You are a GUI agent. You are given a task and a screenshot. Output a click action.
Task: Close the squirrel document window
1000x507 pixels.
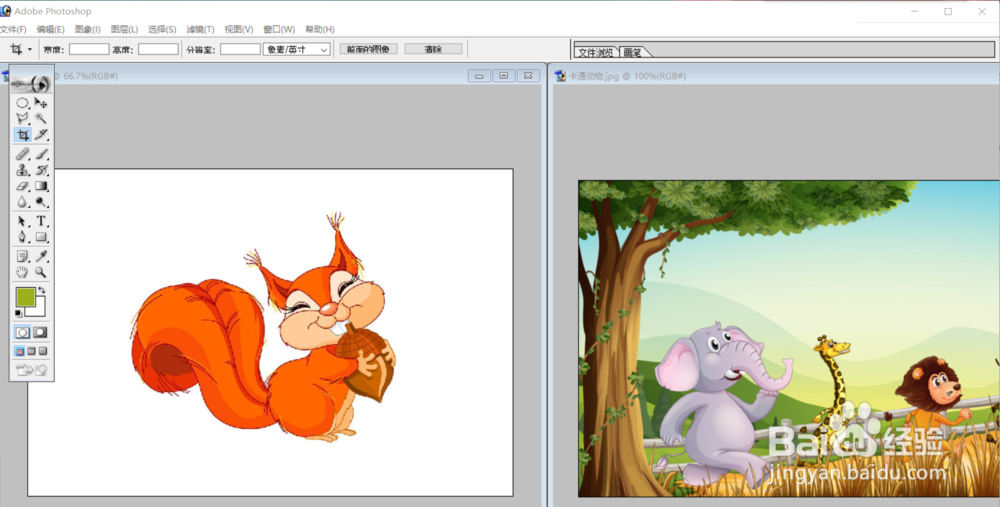pyautogui.click(x=528, y=76)
